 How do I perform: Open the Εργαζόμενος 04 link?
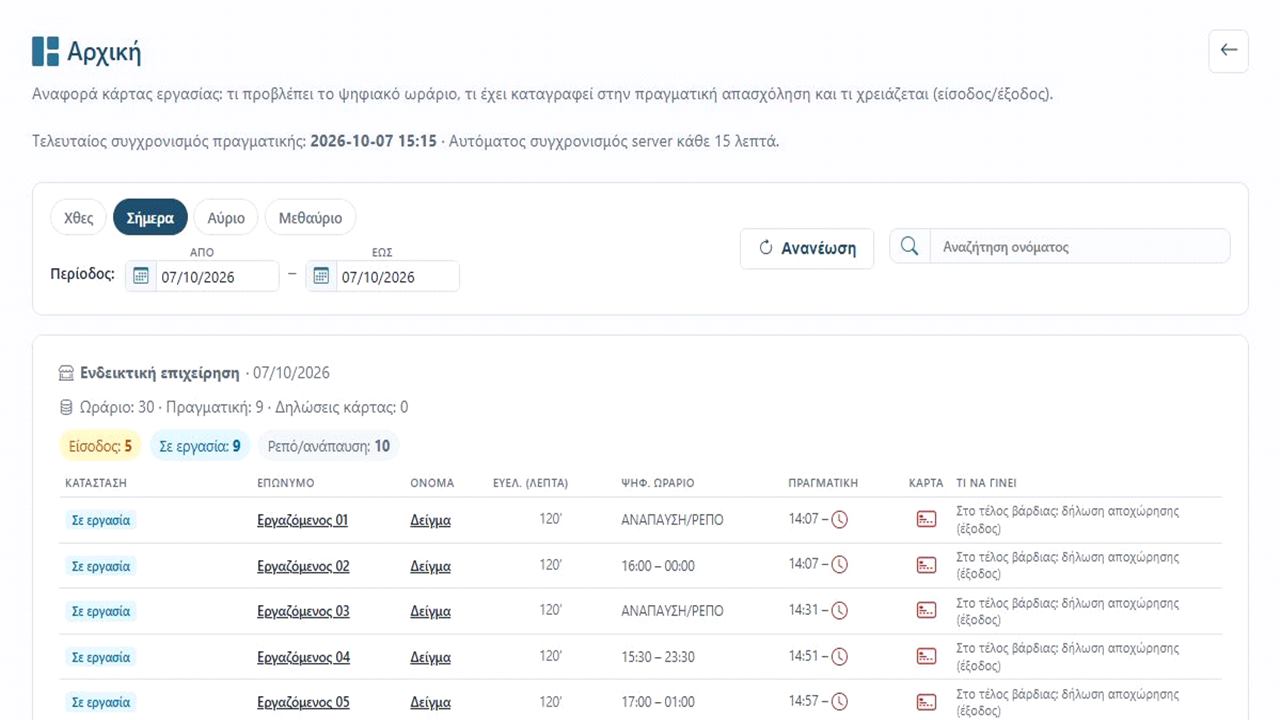click(x=304, y=657)
